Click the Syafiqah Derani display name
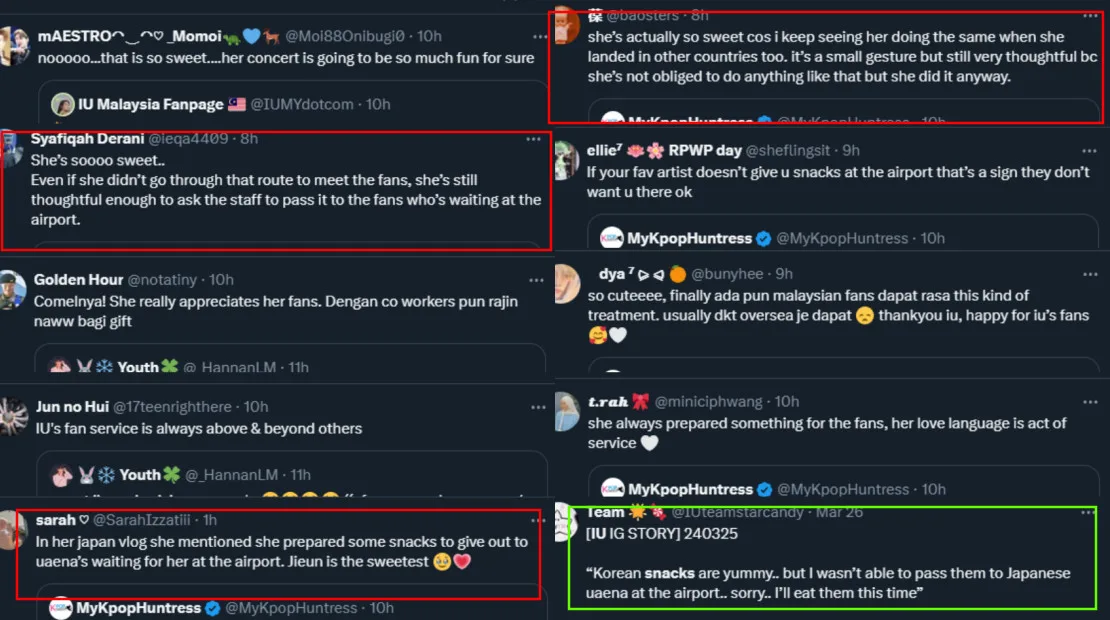This screenshot has height=620, width=1110. point(87,139)
